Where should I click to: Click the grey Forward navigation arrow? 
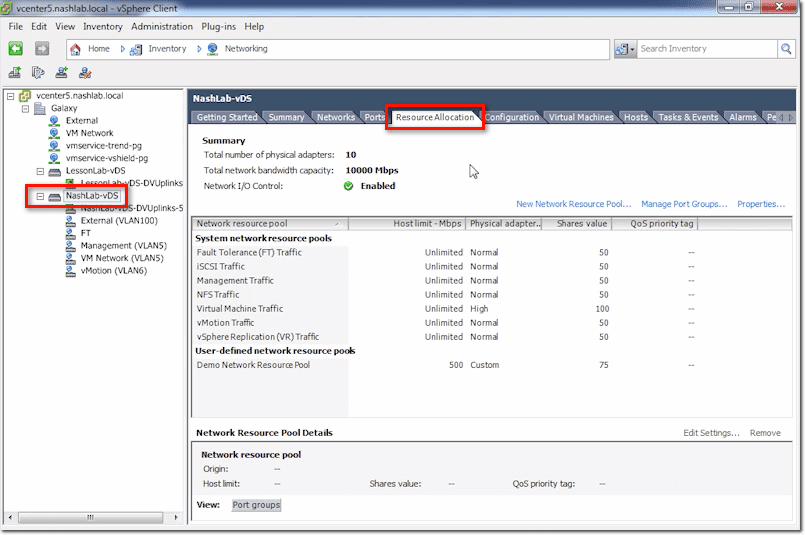42,49
